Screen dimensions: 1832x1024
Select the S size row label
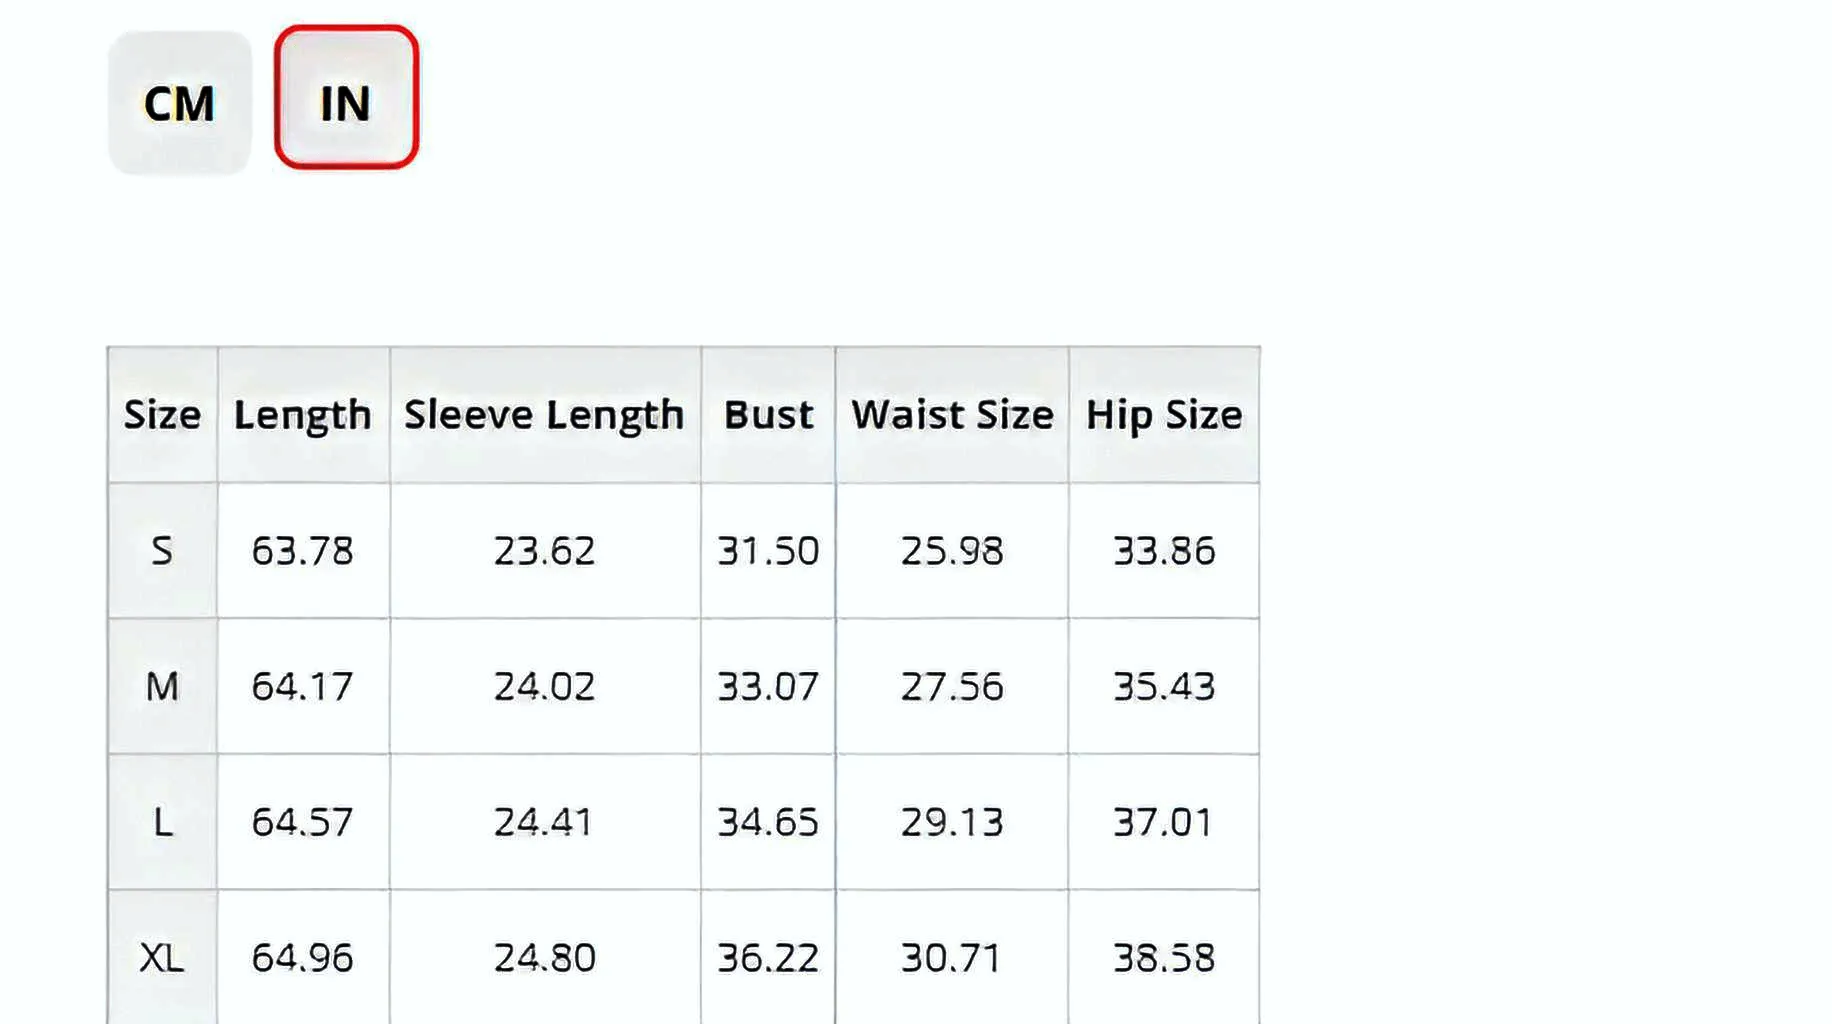162,551
